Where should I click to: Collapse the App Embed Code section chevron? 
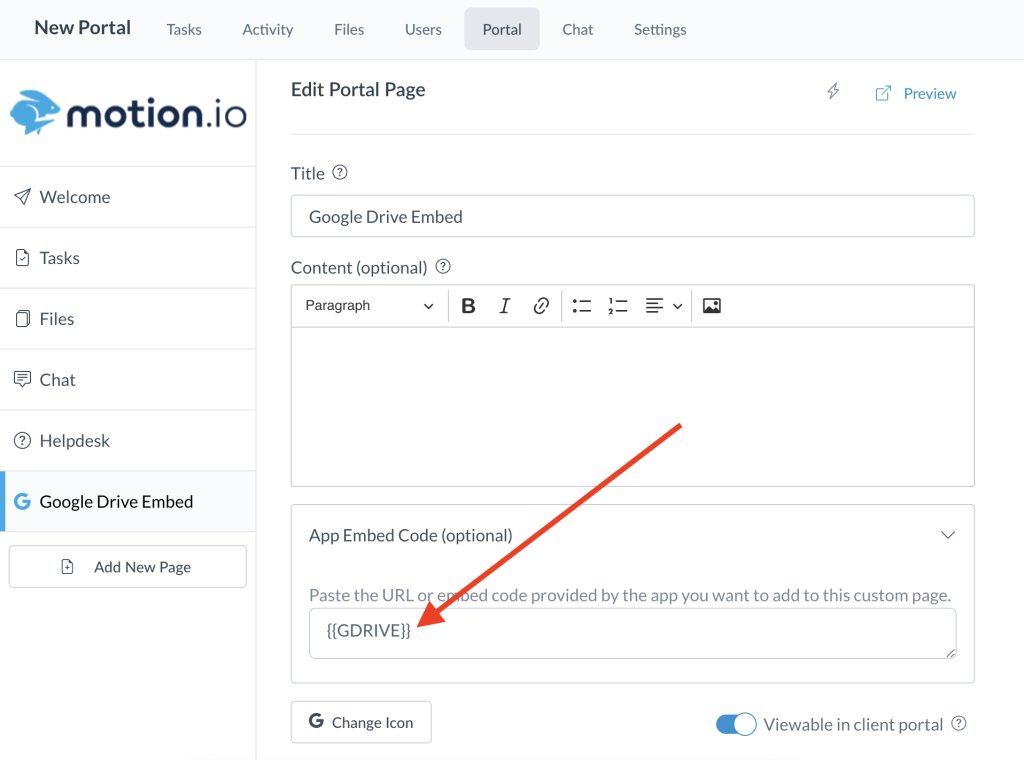click(948, 535)
